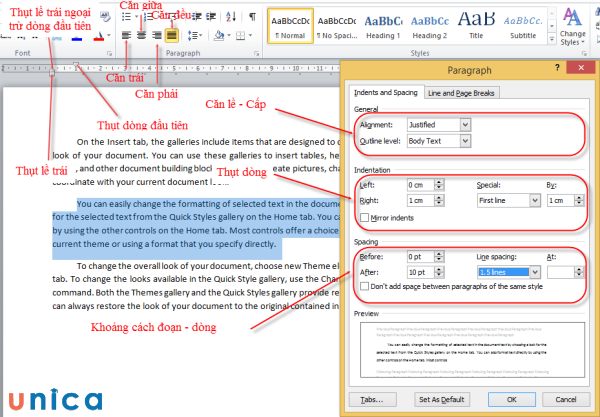Image resolution: width=600 pixels, height=417 pixels.
Task: Open the Borders dropdown arrow
Action: click(250, 36)
